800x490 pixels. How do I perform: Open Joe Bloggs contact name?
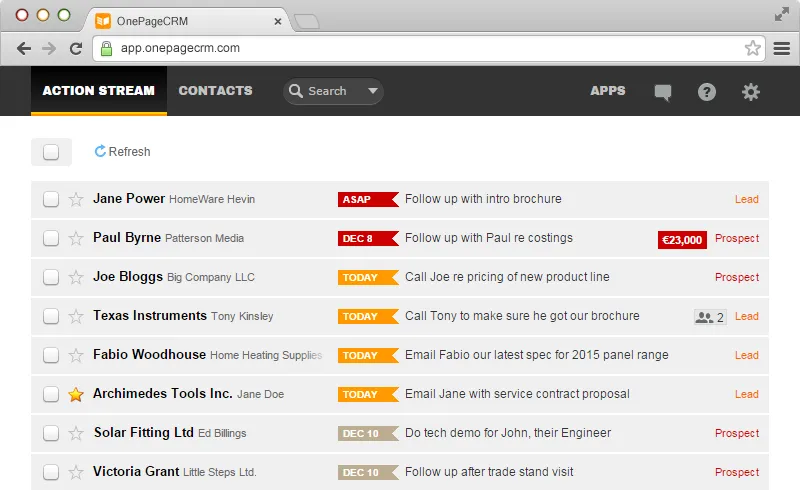[128, 277]
